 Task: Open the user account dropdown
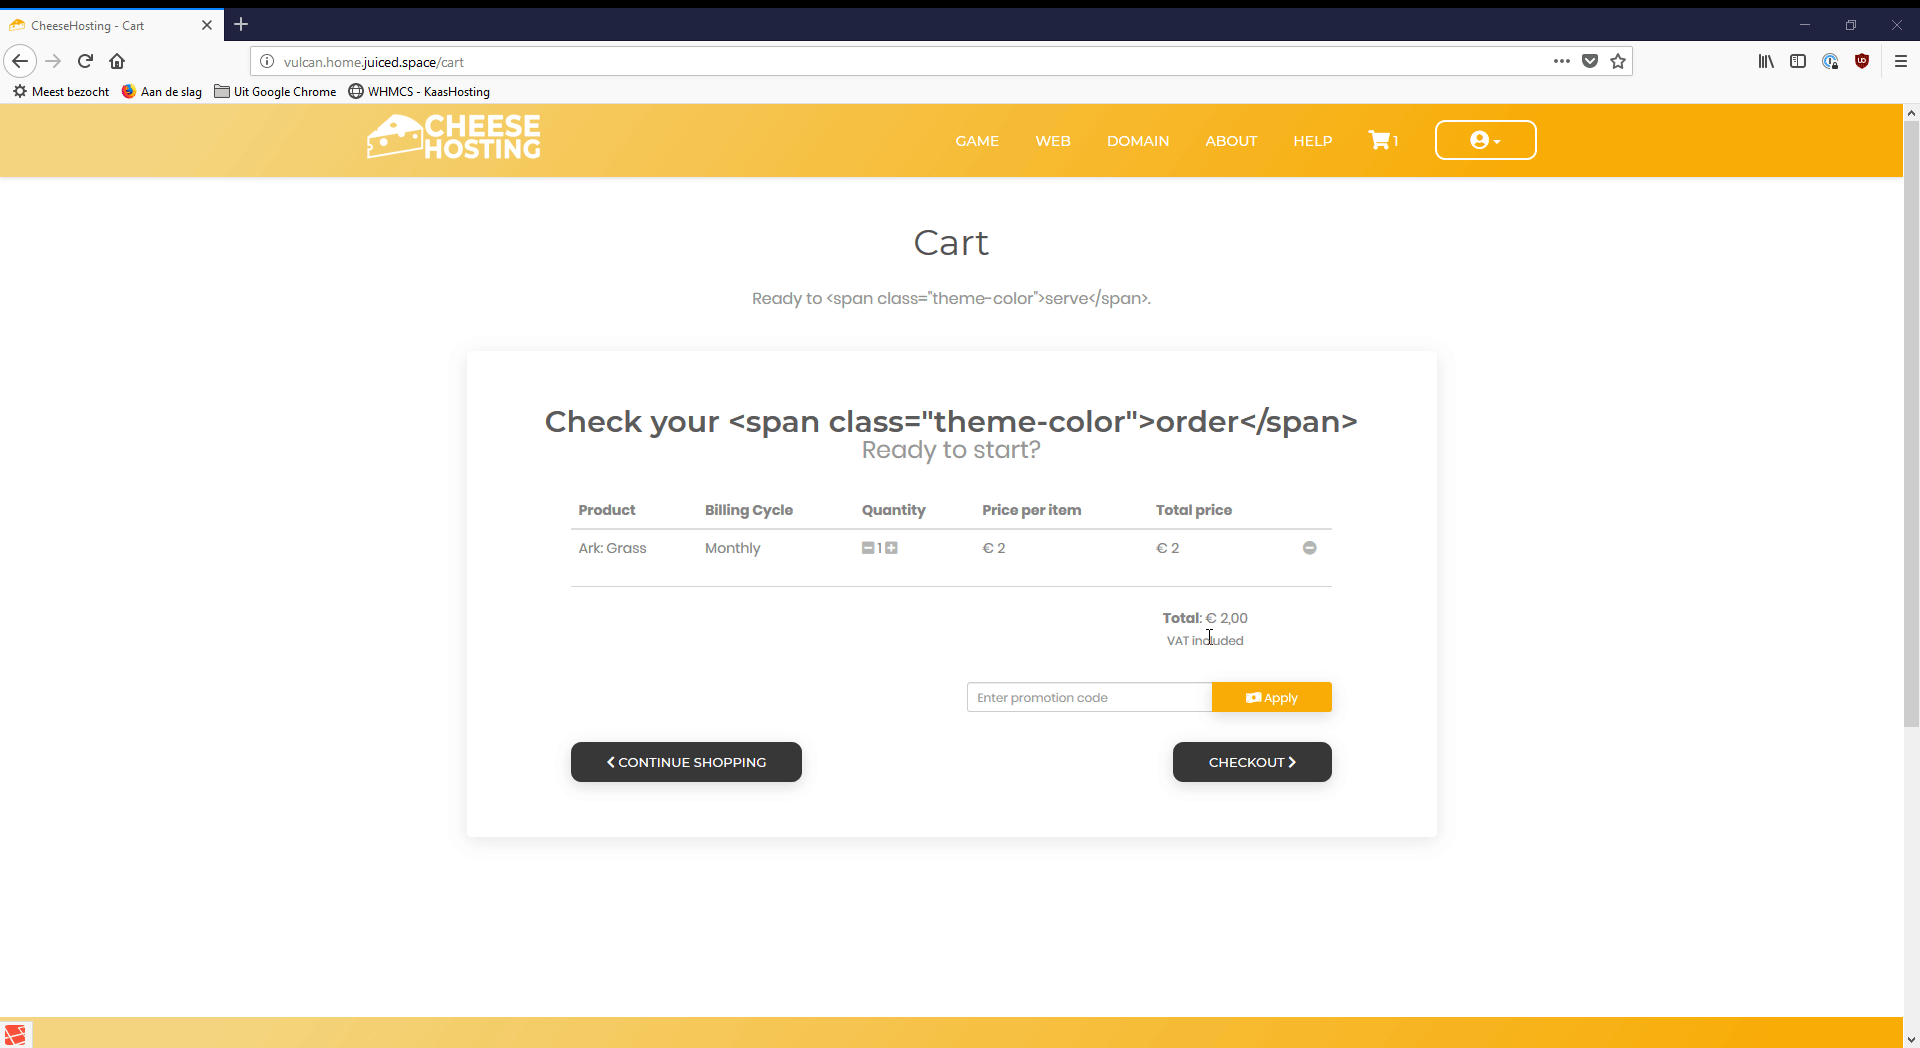tap(1485, 140)
